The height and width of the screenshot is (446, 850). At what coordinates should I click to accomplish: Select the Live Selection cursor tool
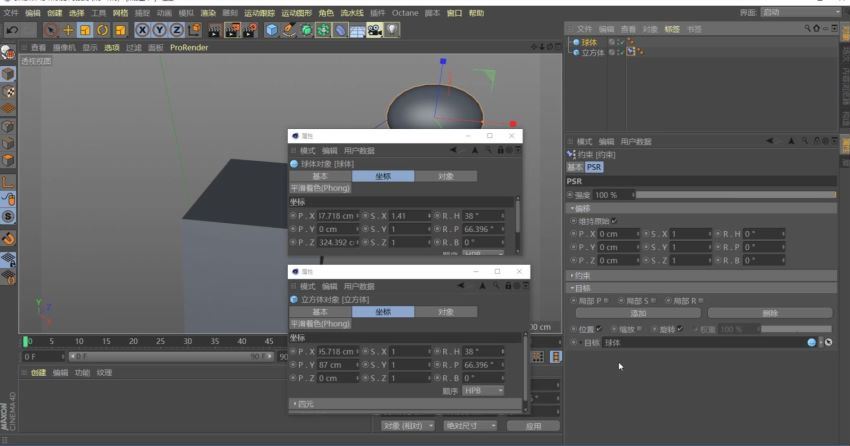[50, 30]
